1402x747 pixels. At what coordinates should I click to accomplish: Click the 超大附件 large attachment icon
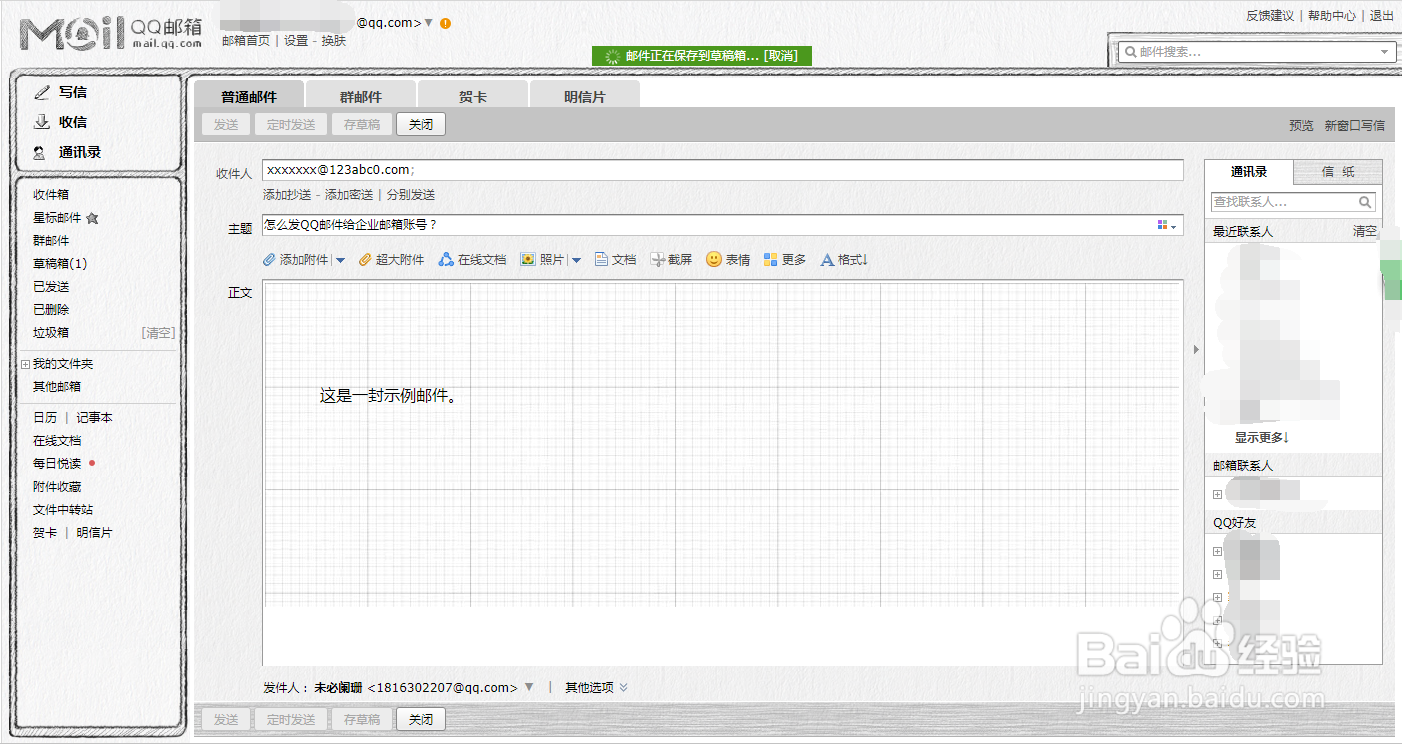pos(365,260)
